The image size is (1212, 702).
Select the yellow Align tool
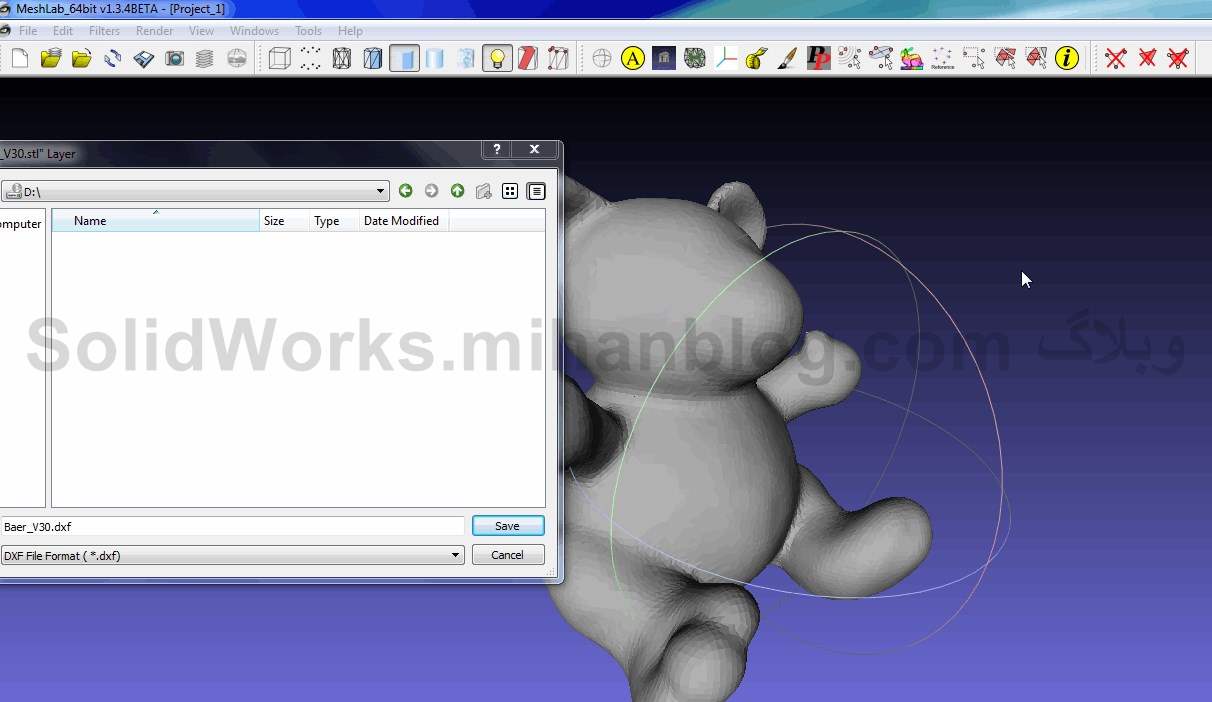633,59
